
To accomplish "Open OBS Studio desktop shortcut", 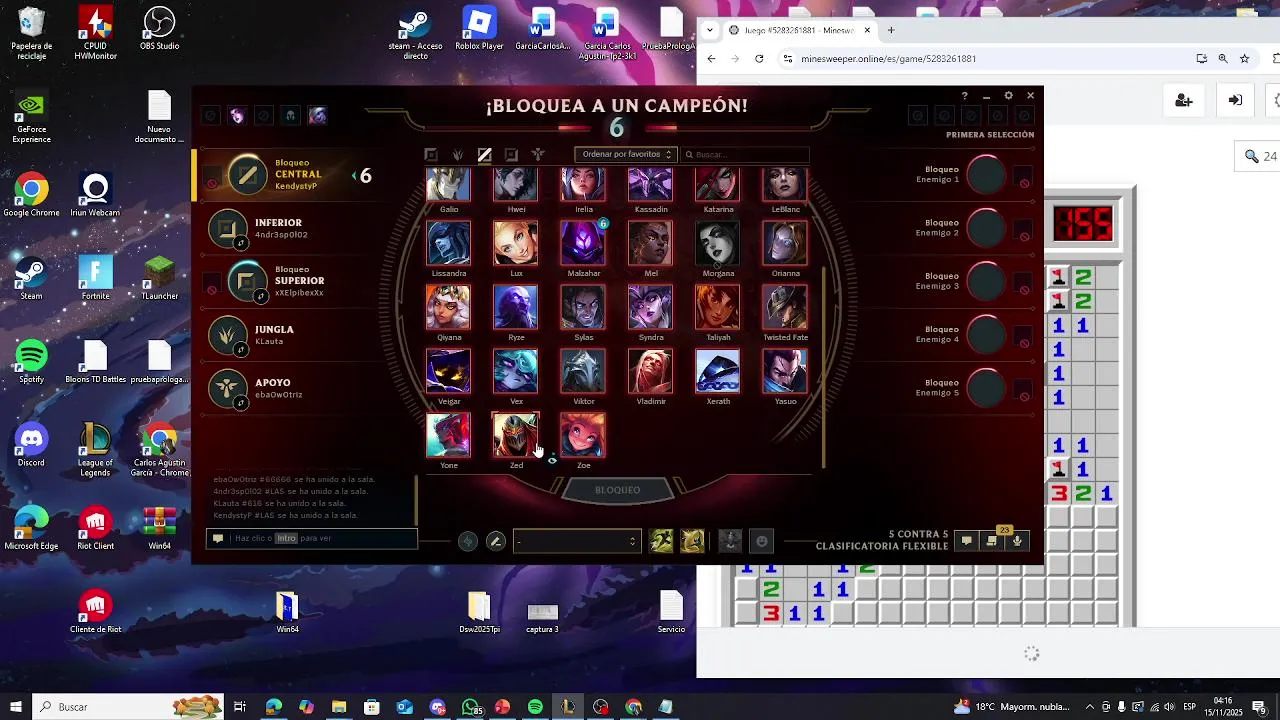I will 159,30.
